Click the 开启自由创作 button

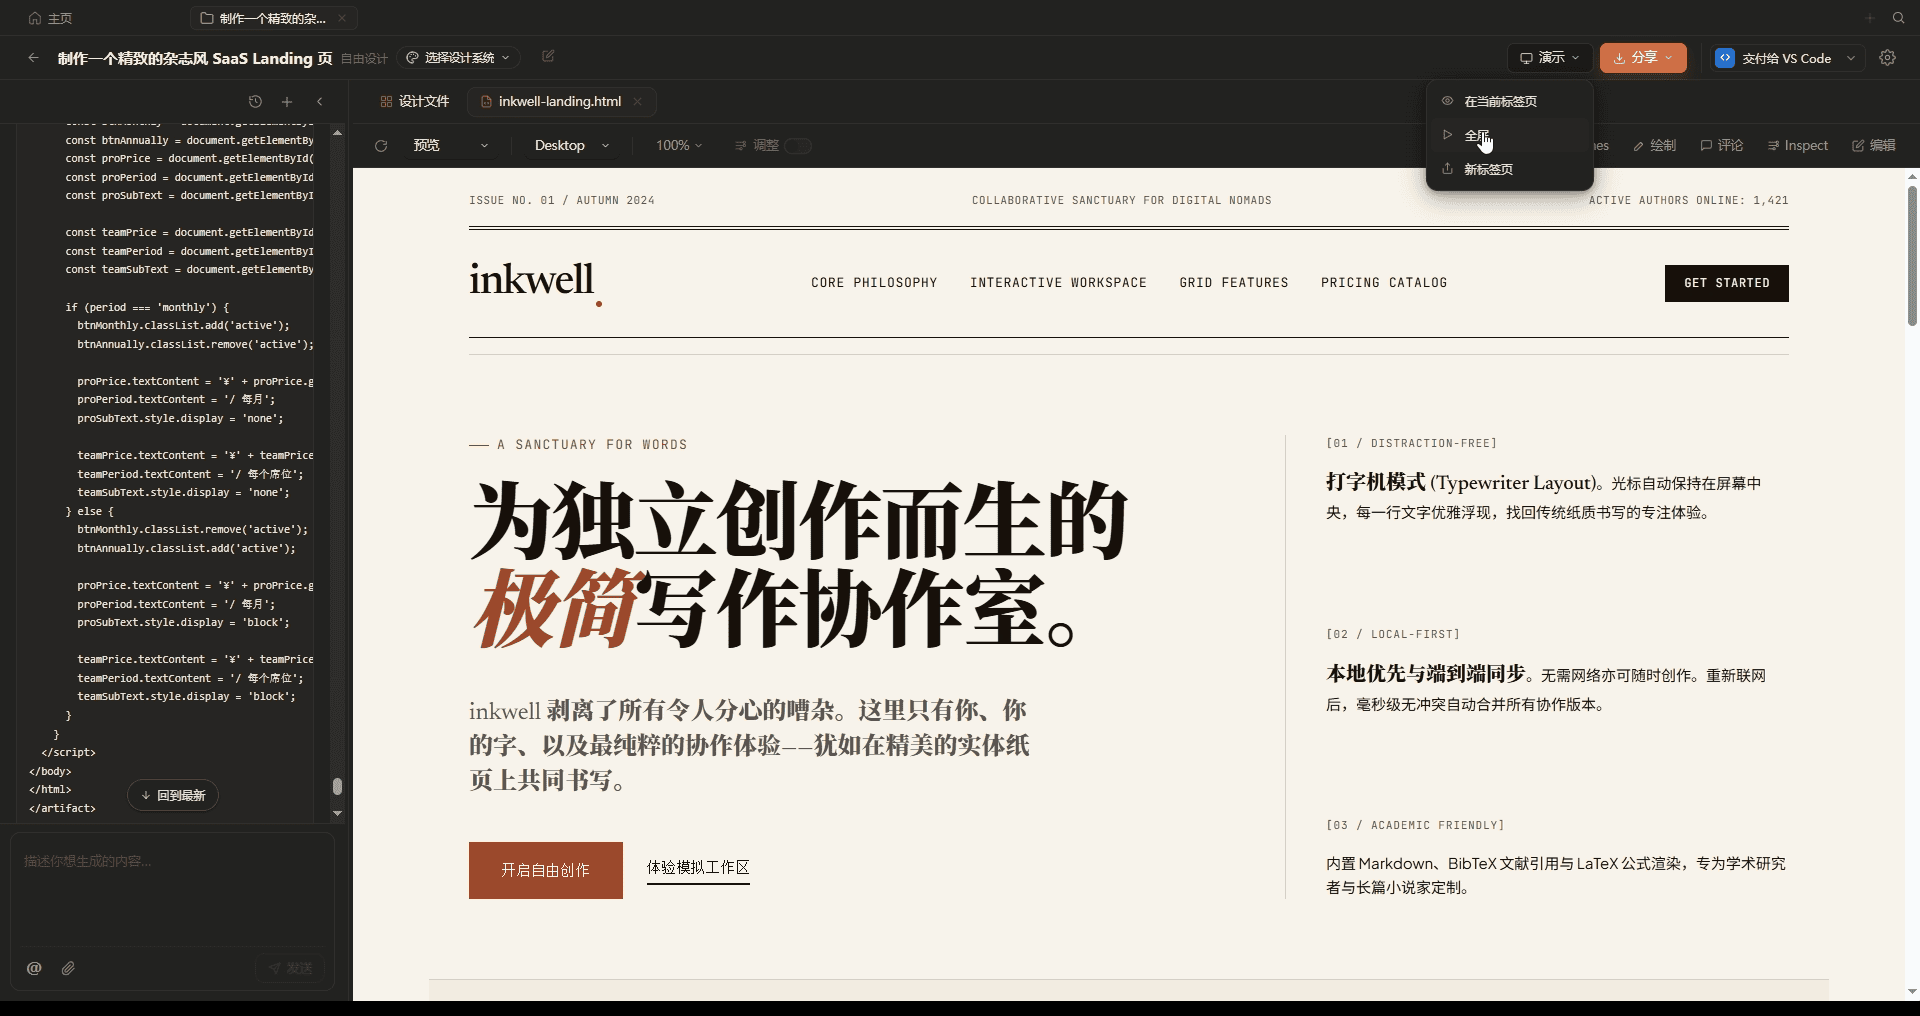pyautogui.click(x=546, y=870)
